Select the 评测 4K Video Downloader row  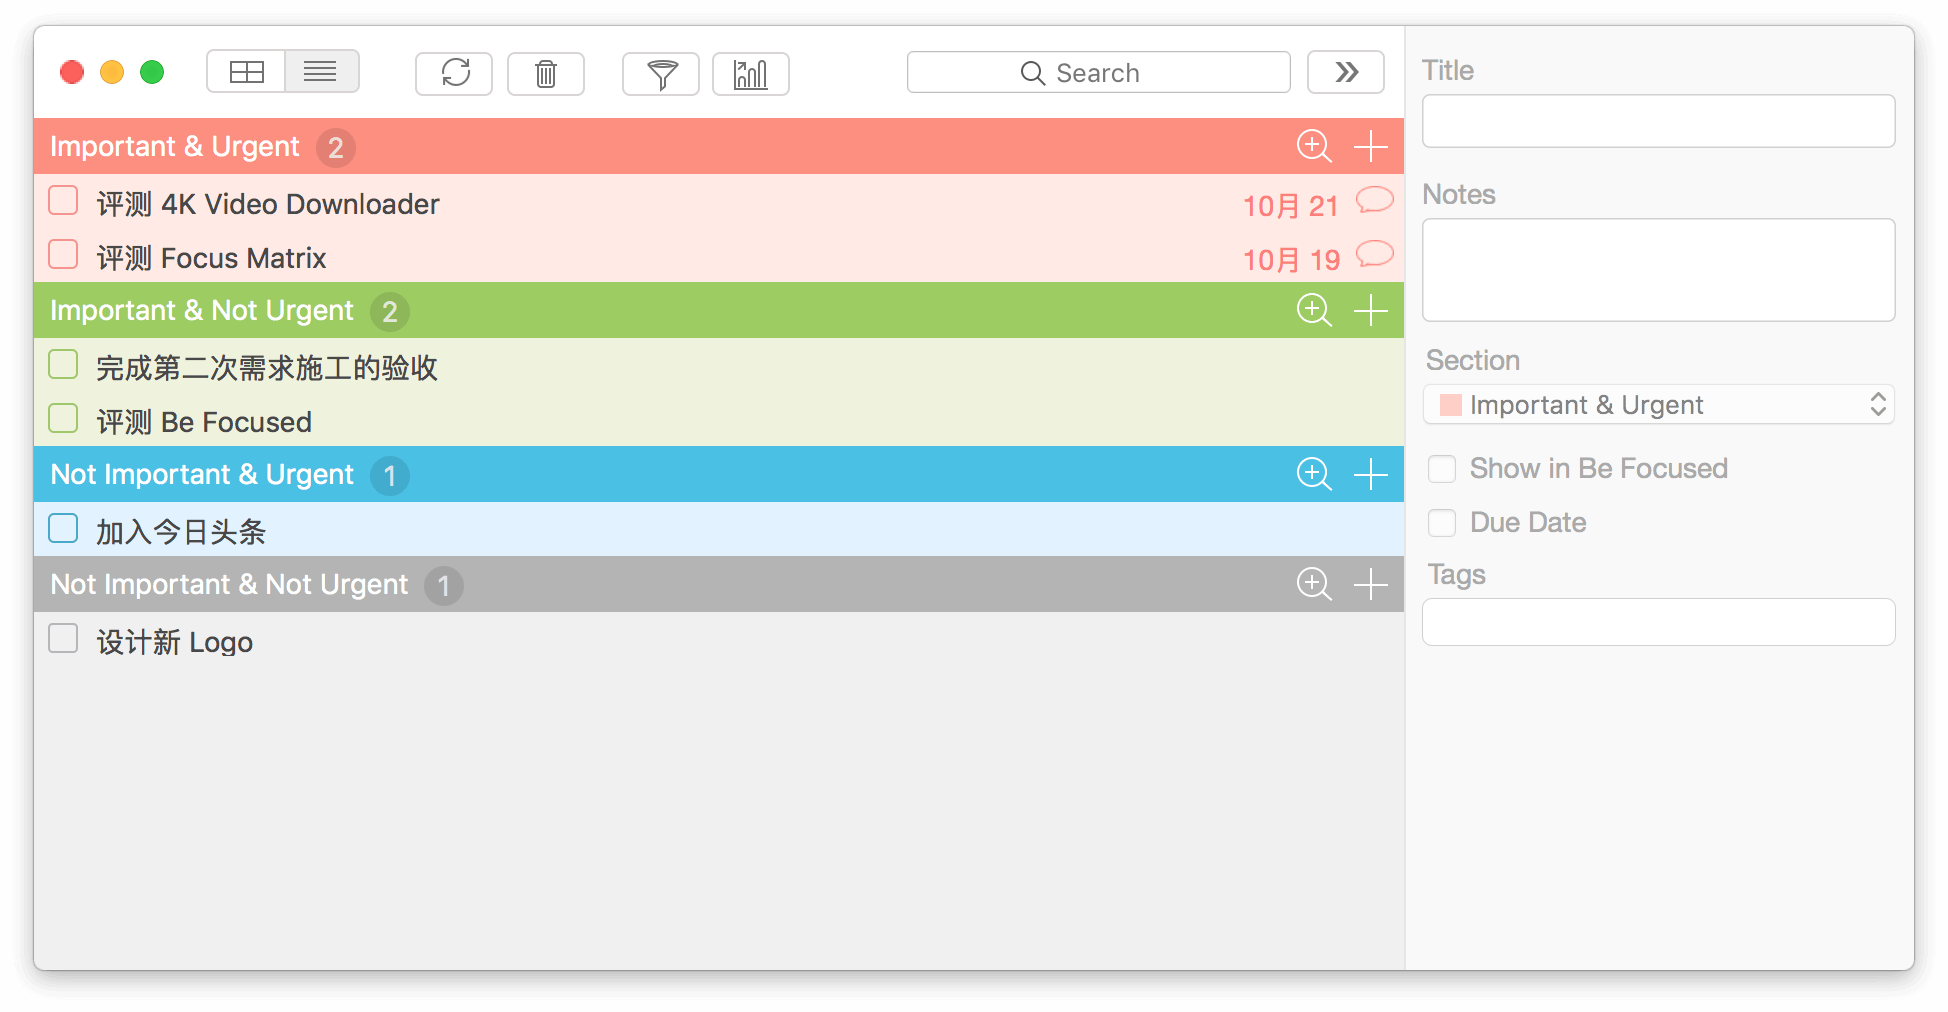point(719,201)
